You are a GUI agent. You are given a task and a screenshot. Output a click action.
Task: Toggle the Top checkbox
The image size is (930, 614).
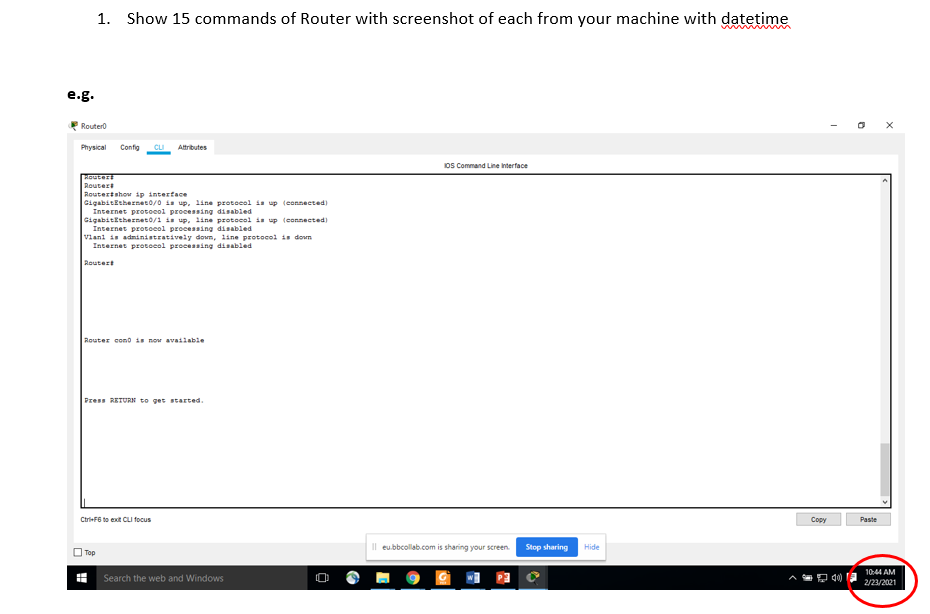pyautogui.click(x=77, y=552)
